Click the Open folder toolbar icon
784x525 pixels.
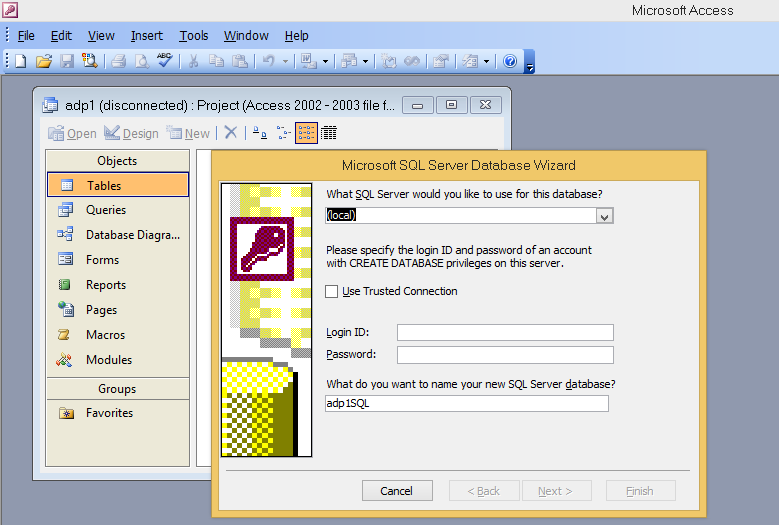(44, 61)
